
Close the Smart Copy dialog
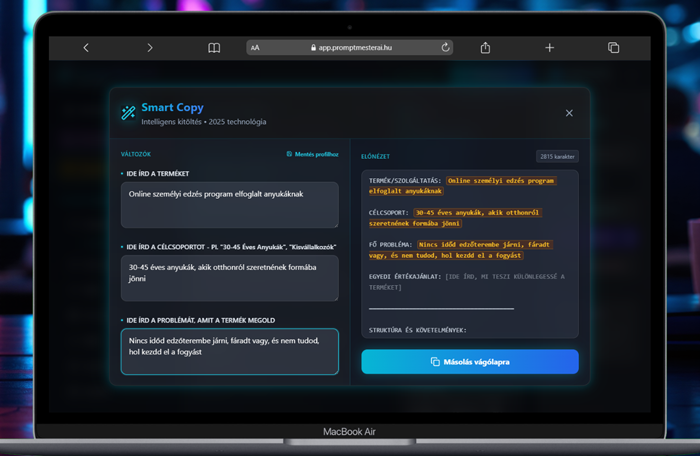(x=569, y=113)
